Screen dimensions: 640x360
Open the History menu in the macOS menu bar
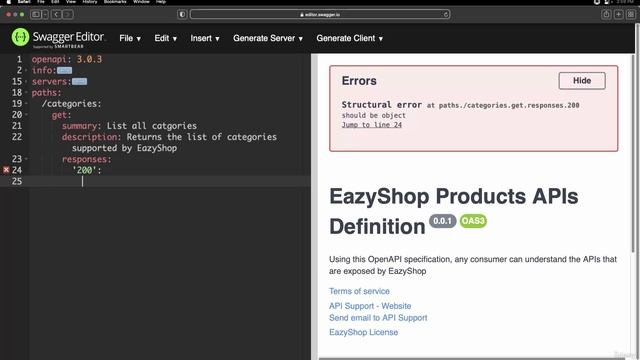pos(89,2)
